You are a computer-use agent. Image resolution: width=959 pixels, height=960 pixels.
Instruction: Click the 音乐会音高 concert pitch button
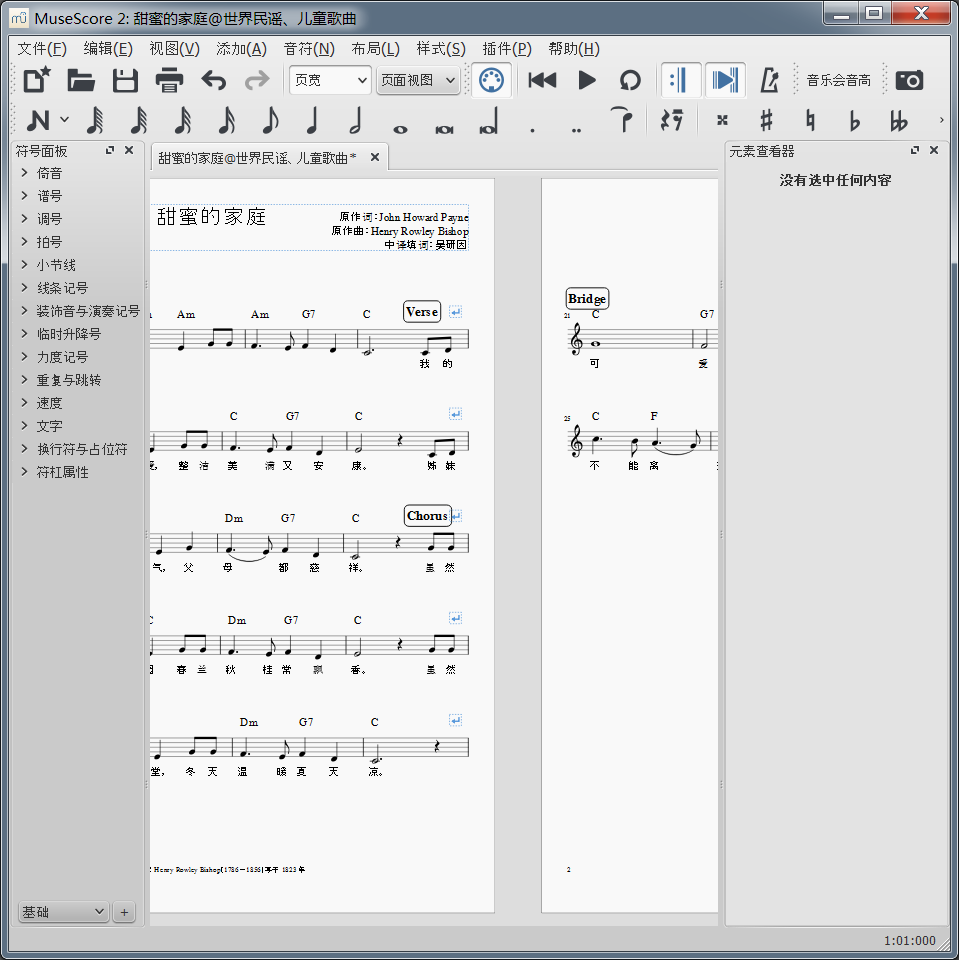(838, 81)
